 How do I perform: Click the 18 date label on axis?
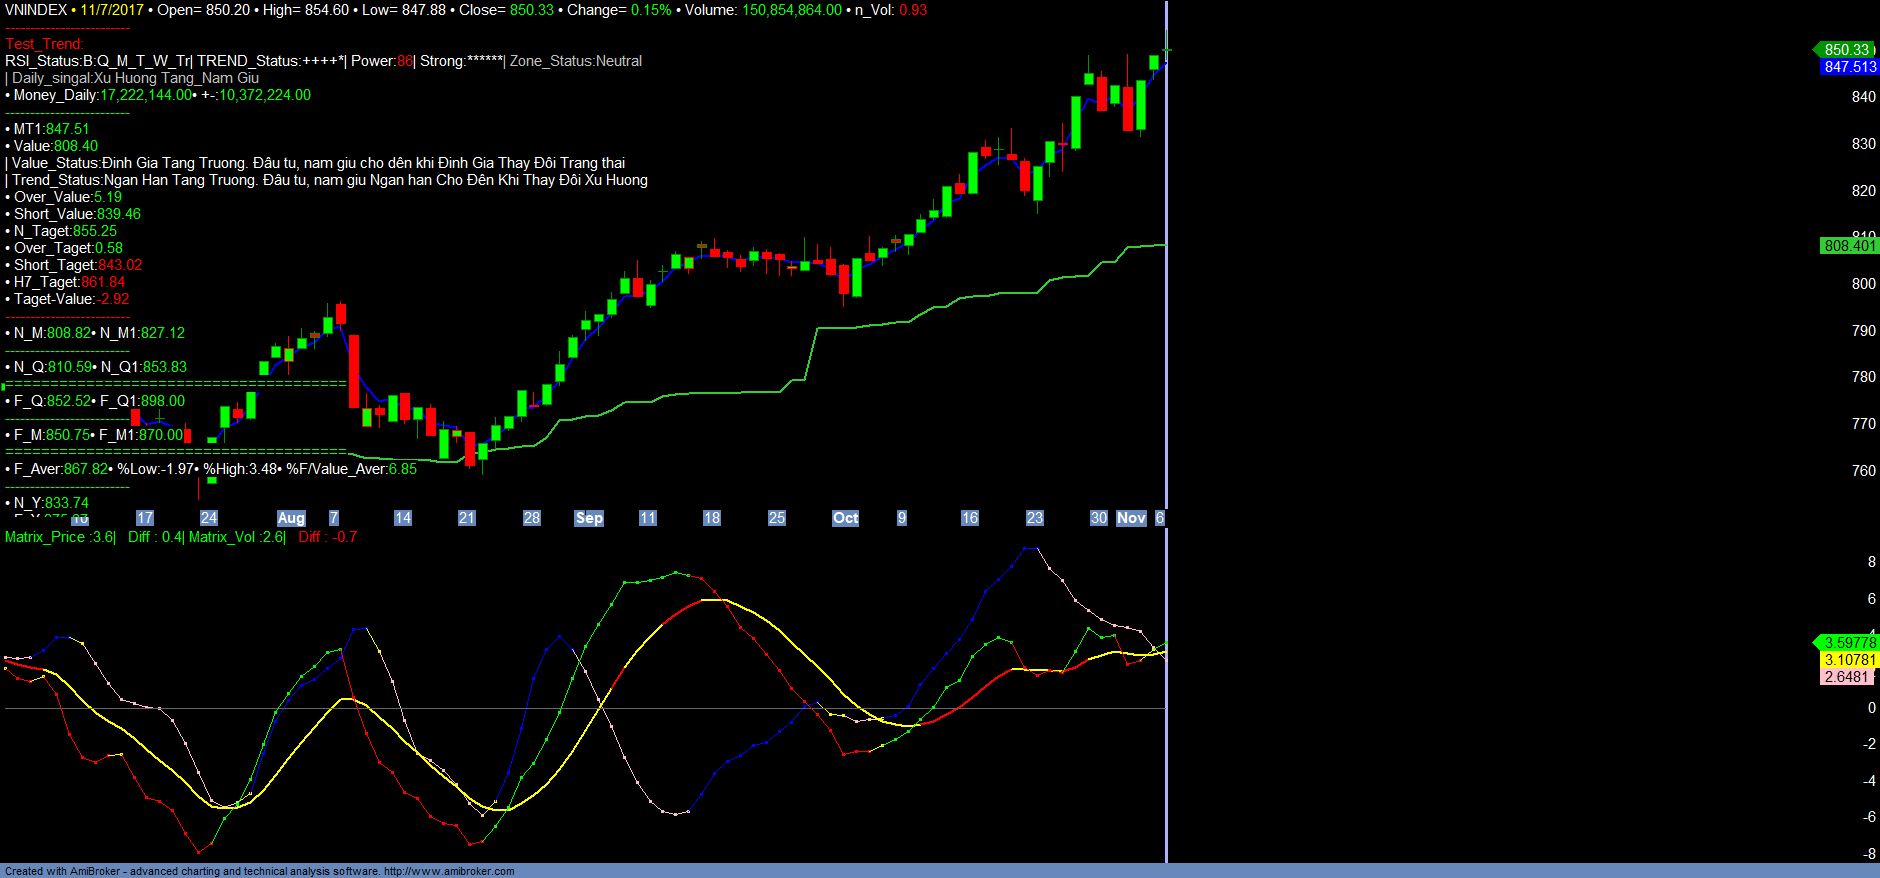coord(712,518)
